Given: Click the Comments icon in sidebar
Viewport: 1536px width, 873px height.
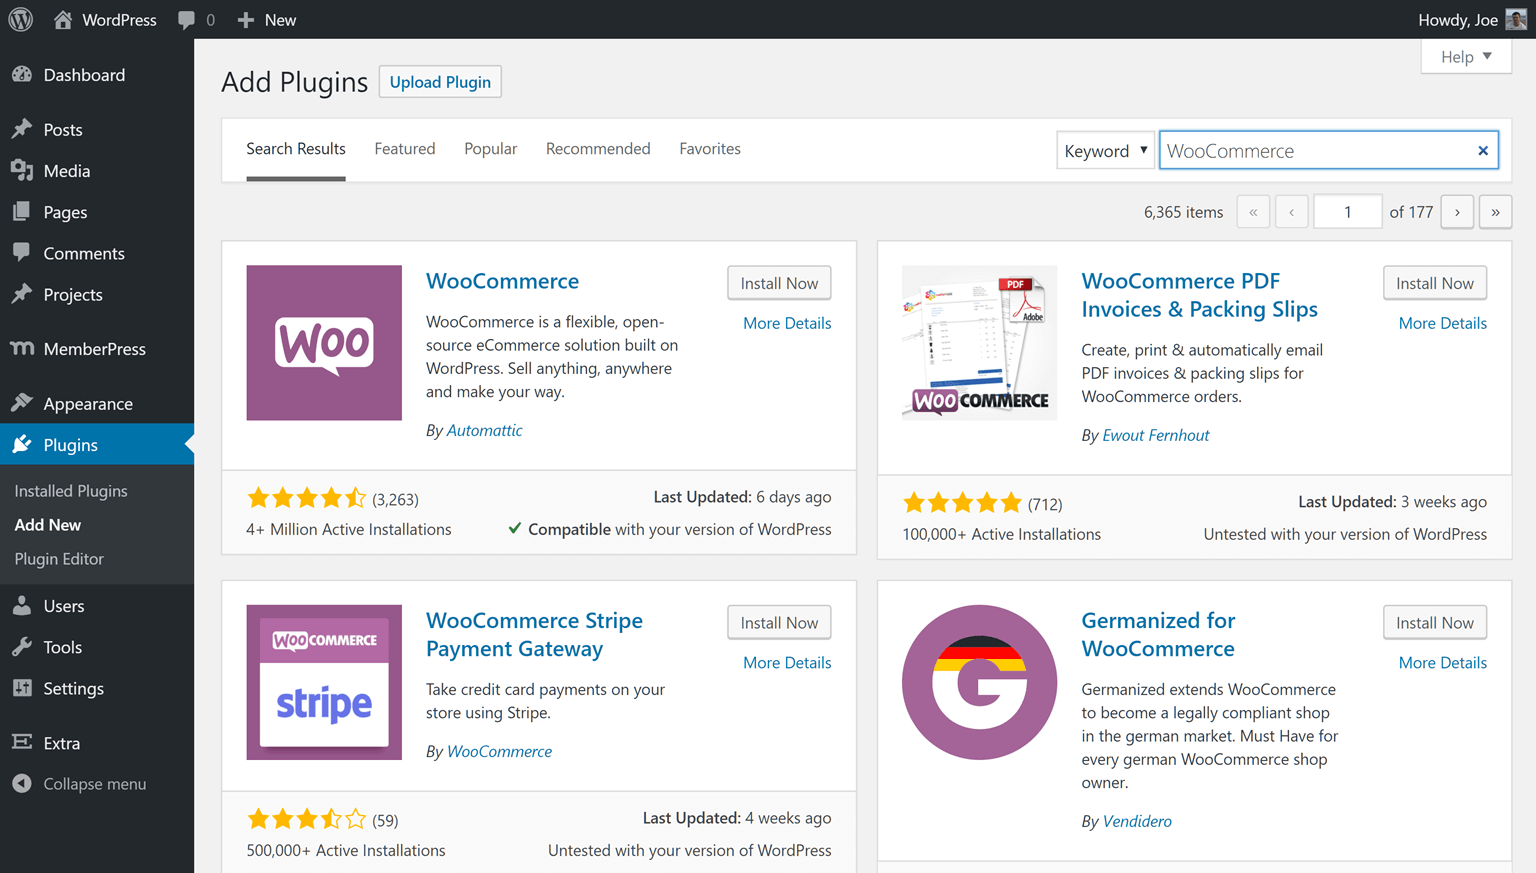Looking at the screenshot, I should point(22,253).
